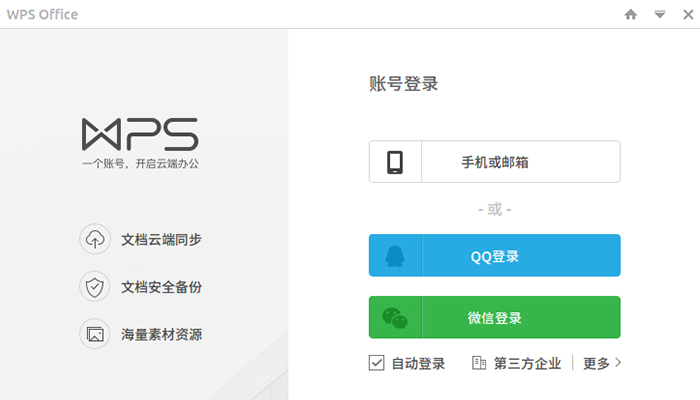Click the cloud upload sync icon
This screenshot has height=400, width=700.
(95, 239)
